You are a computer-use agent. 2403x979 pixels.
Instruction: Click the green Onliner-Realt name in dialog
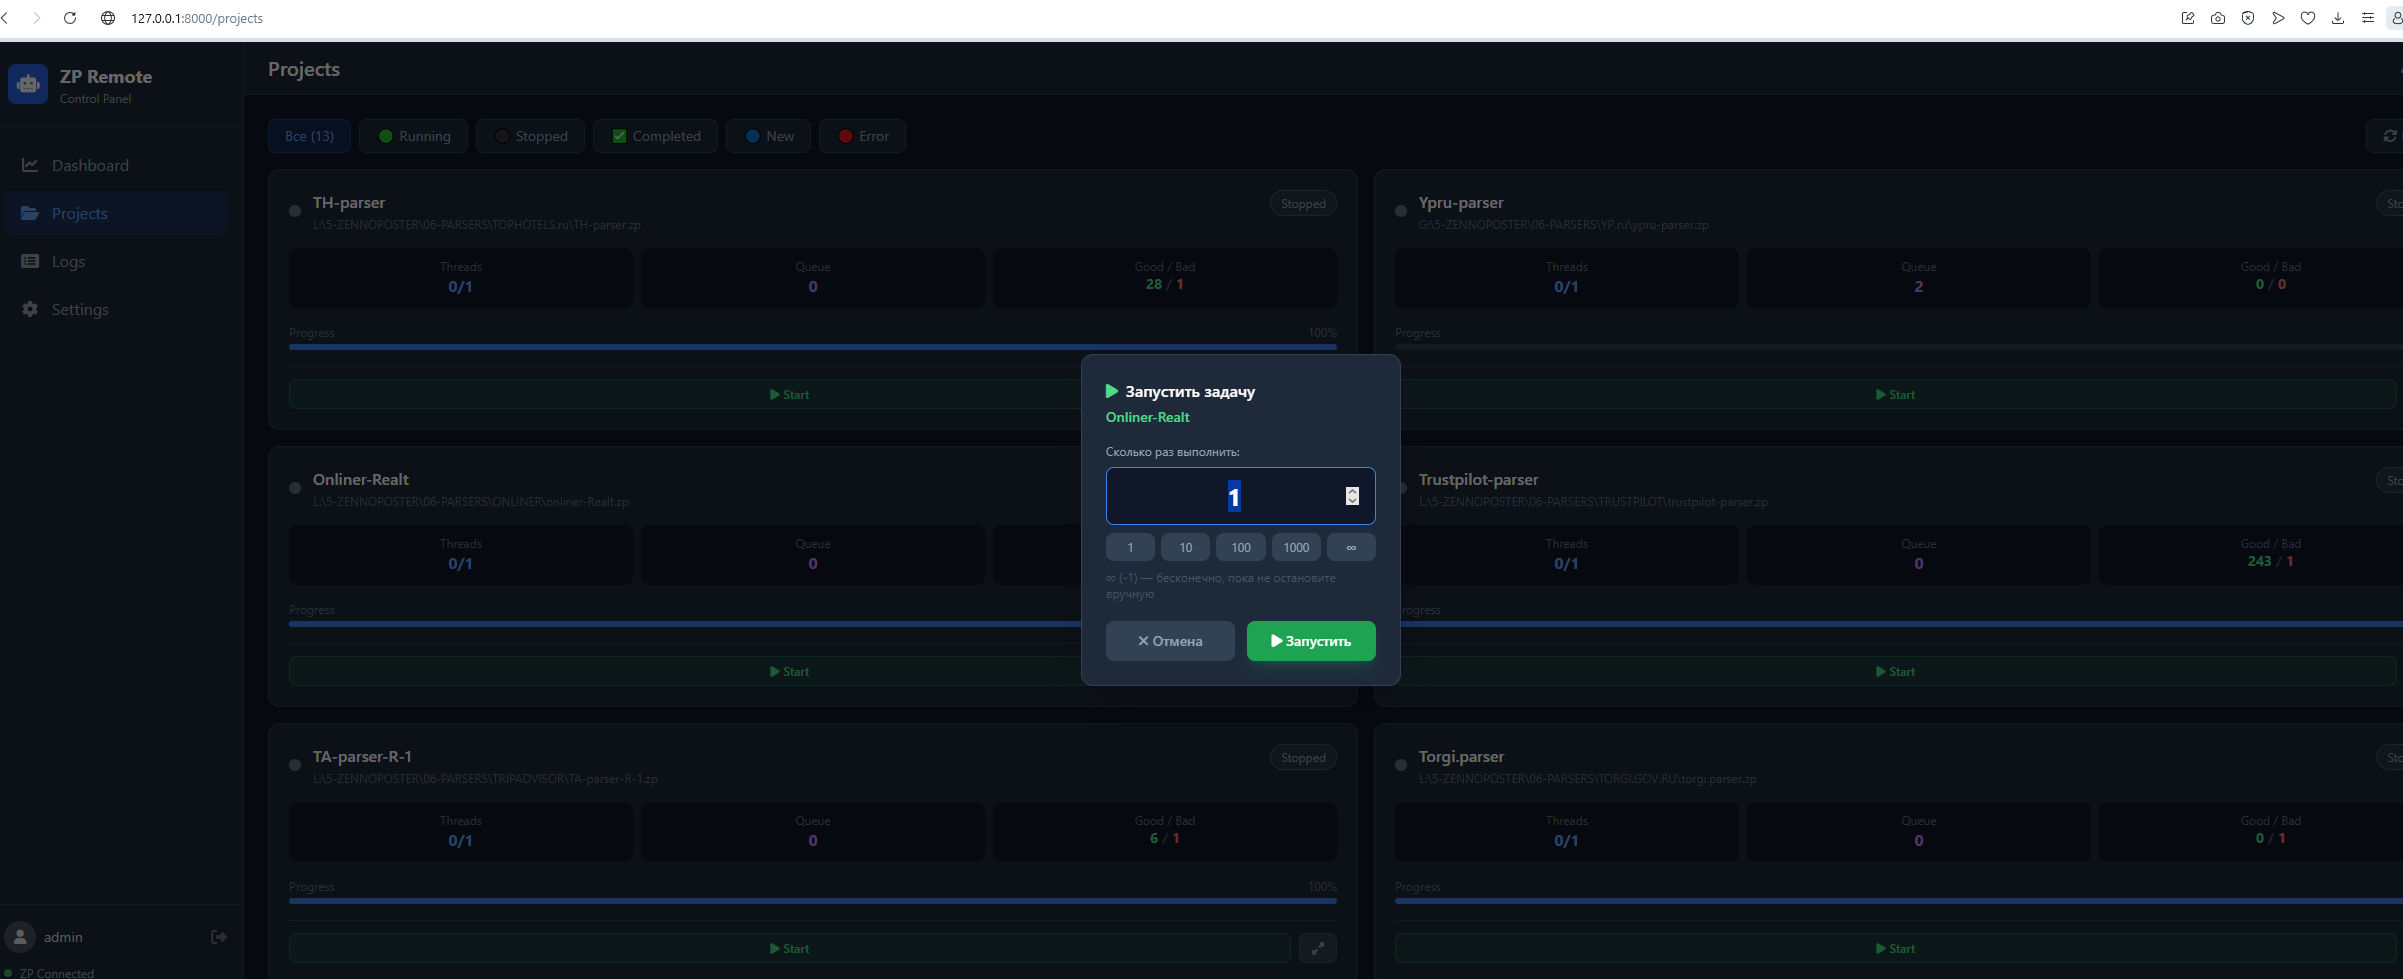pos(1147,417)
